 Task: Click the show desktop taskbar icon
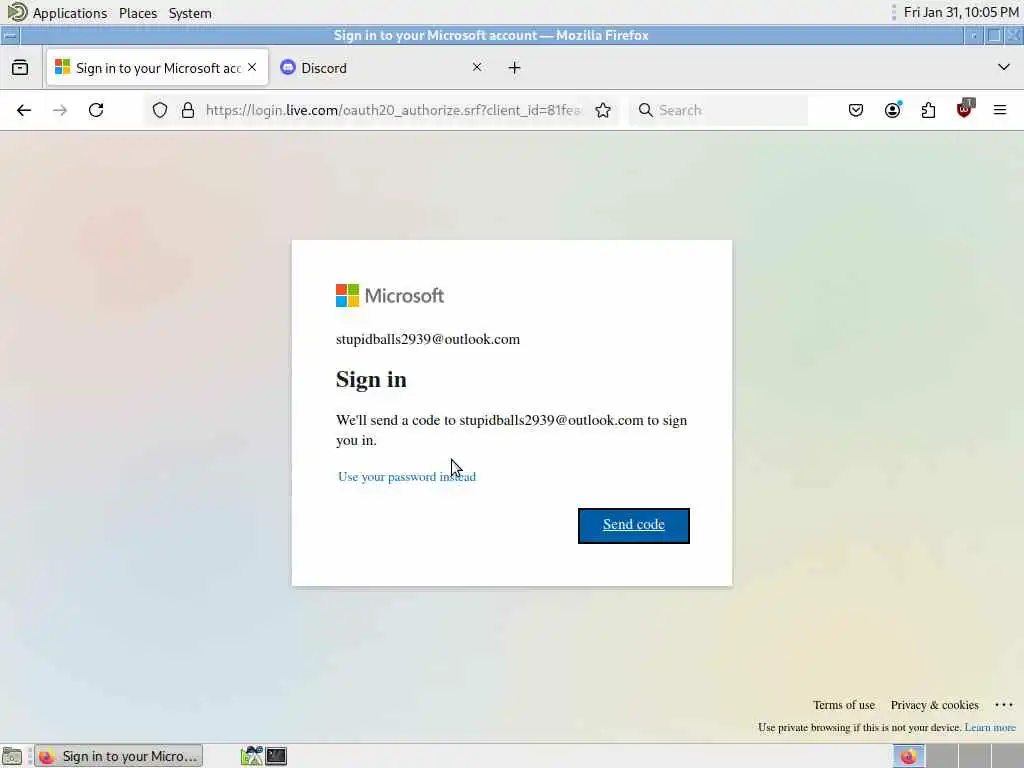[x=12, y=756]
